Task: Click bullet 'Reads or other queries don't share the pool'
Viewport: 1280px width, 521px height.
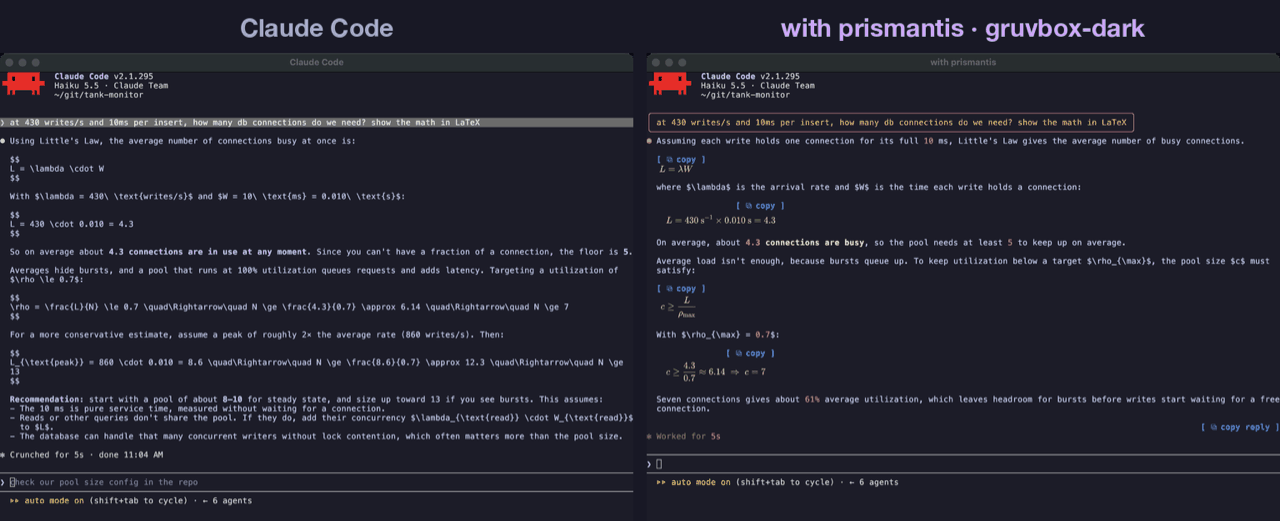Action: 322,422
